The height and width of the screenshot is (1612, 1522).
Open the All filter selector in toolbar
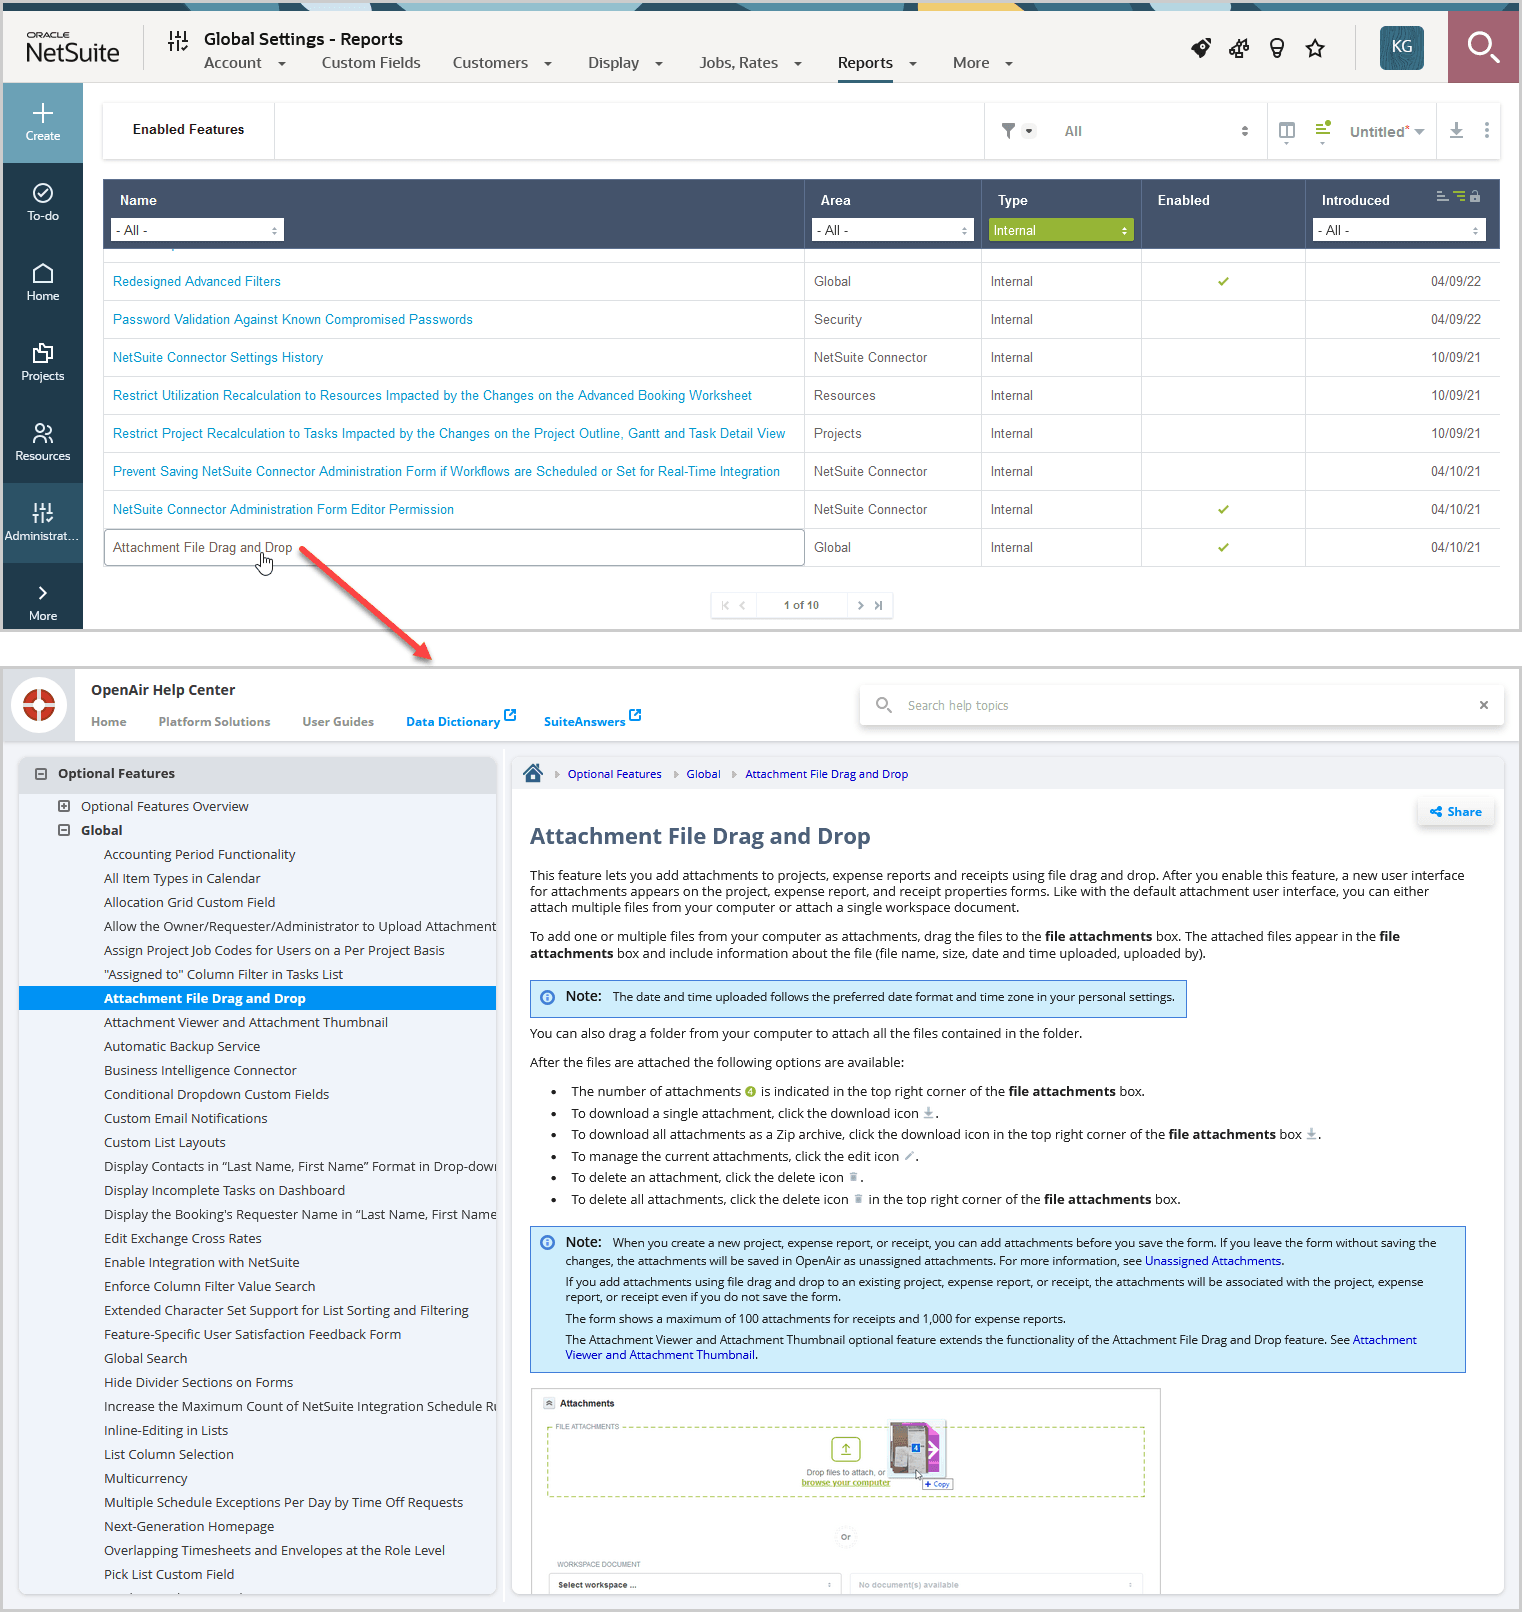[x=1156, y=131]
